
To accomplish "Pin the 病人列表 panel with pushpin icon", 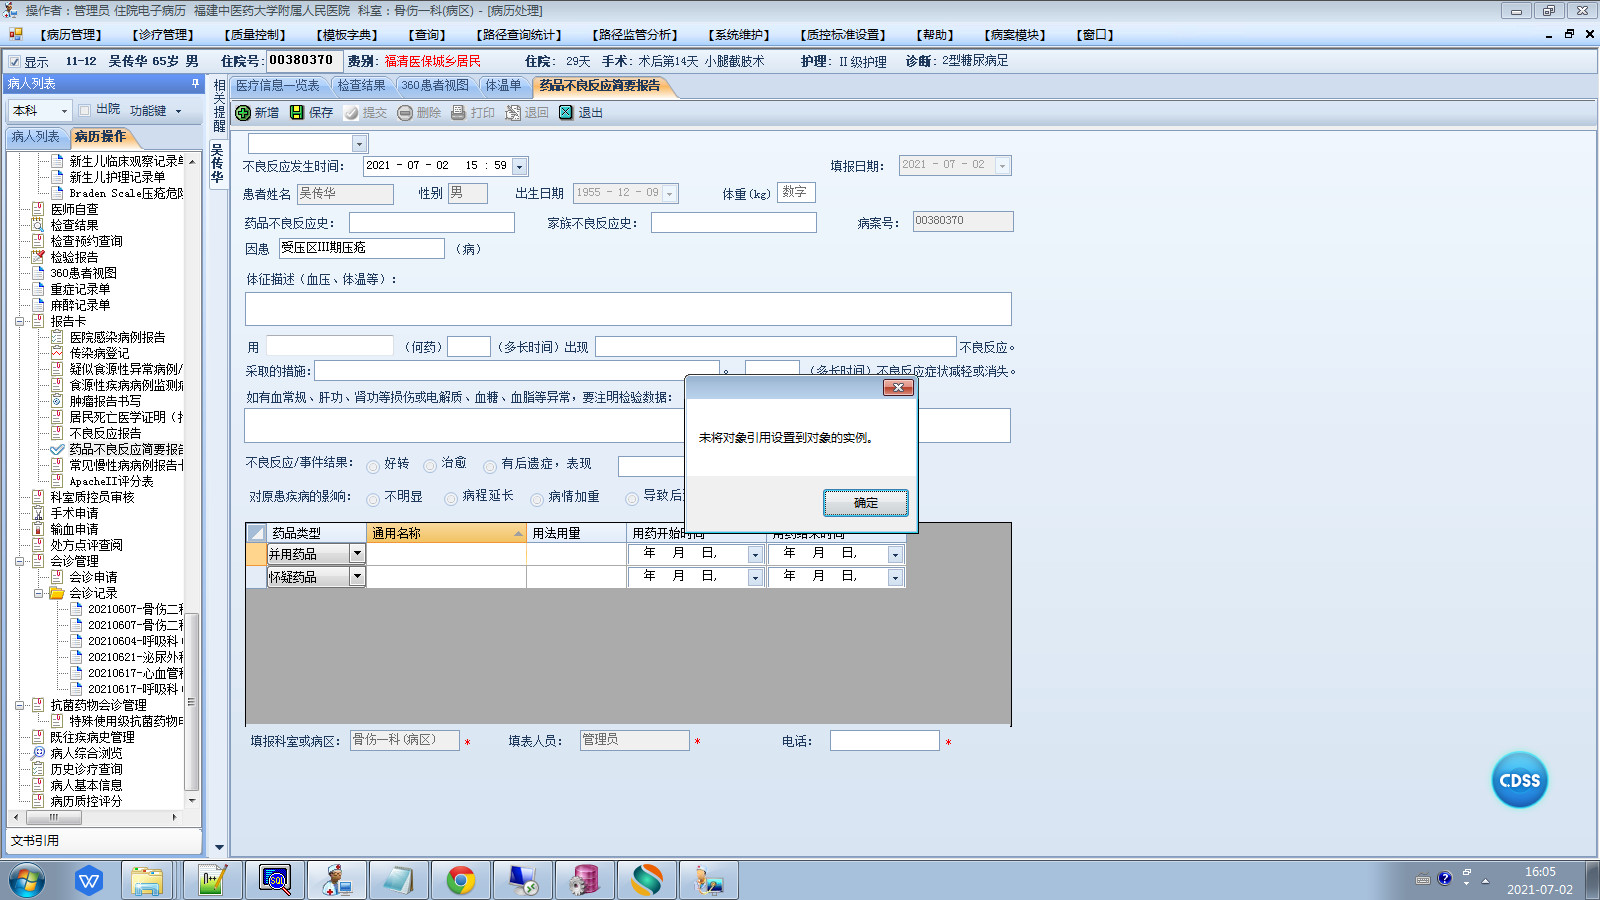I will coord(195,84).
